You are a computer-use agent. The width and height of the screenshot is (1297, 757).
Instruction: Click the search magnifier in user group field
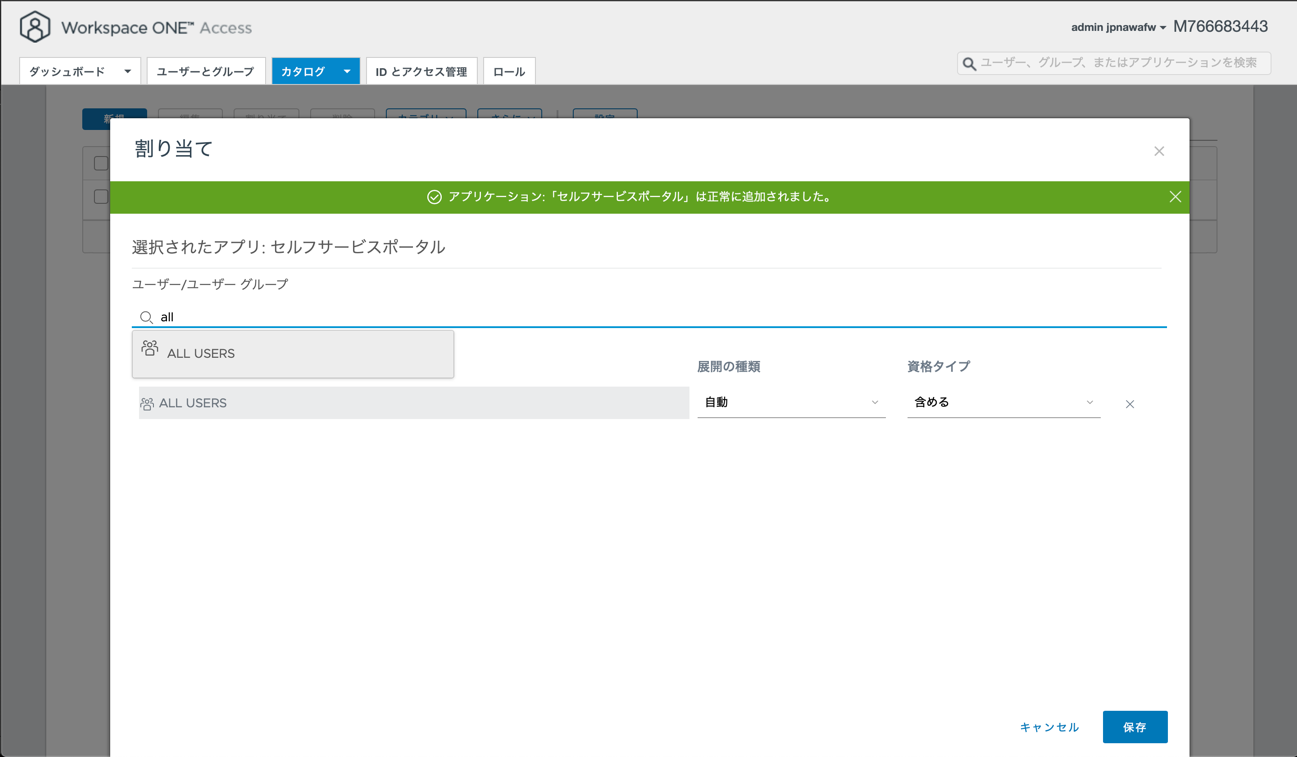click(x=146, y=317)
